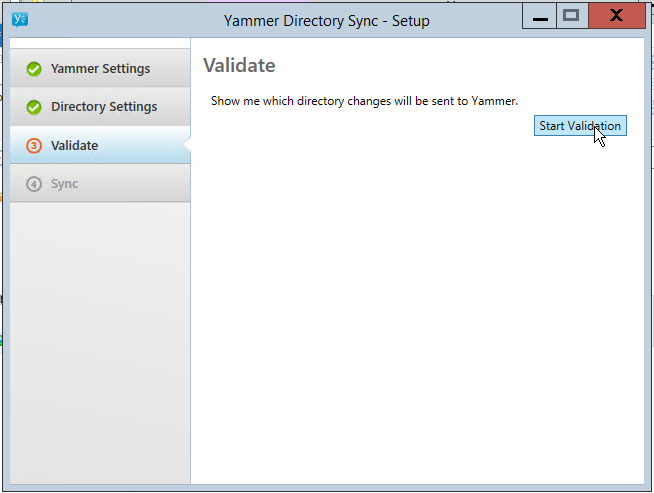This screenshot has height=493, width=654.
Task: Click green checkmark beside Directory Settings
Action: pos(34,107)
